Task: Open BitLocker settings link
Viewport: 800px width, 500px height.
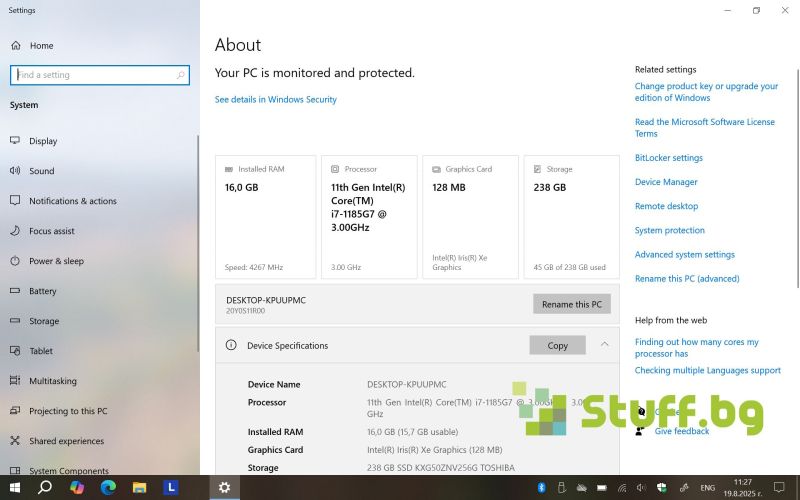Action: click(x=668, y=158)
